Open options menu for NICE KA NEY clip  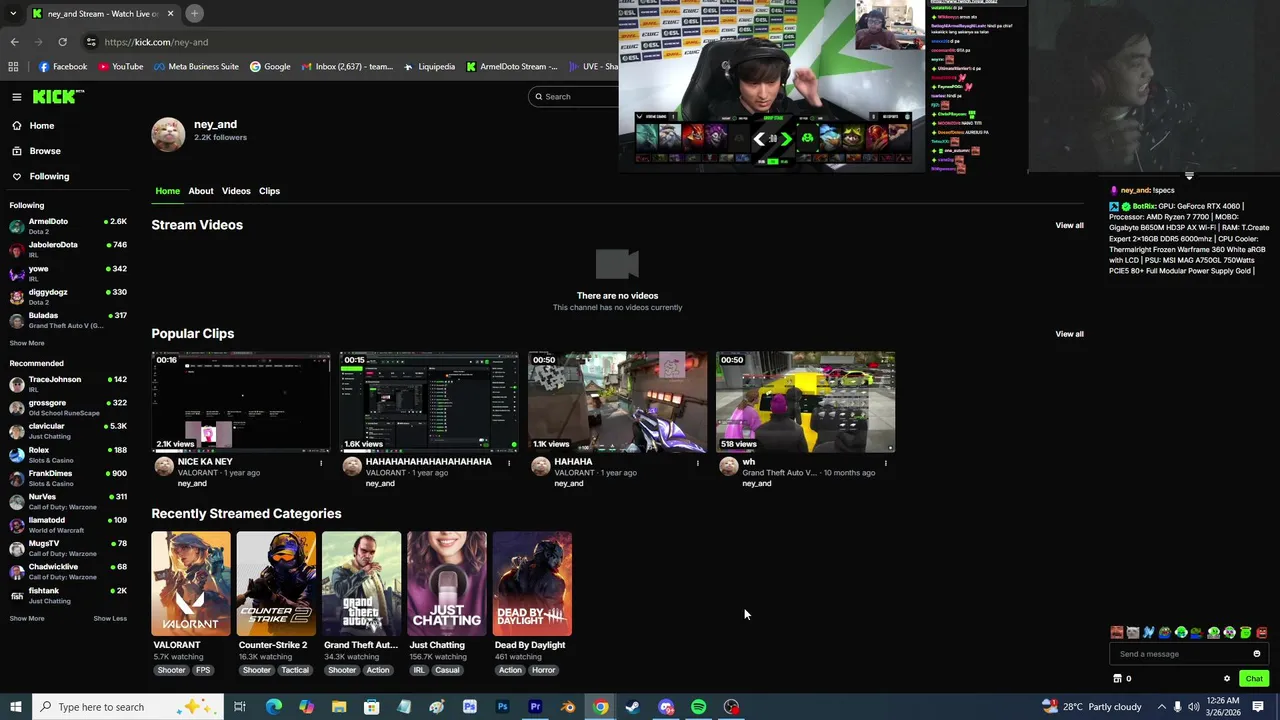[x=321, y=463]
